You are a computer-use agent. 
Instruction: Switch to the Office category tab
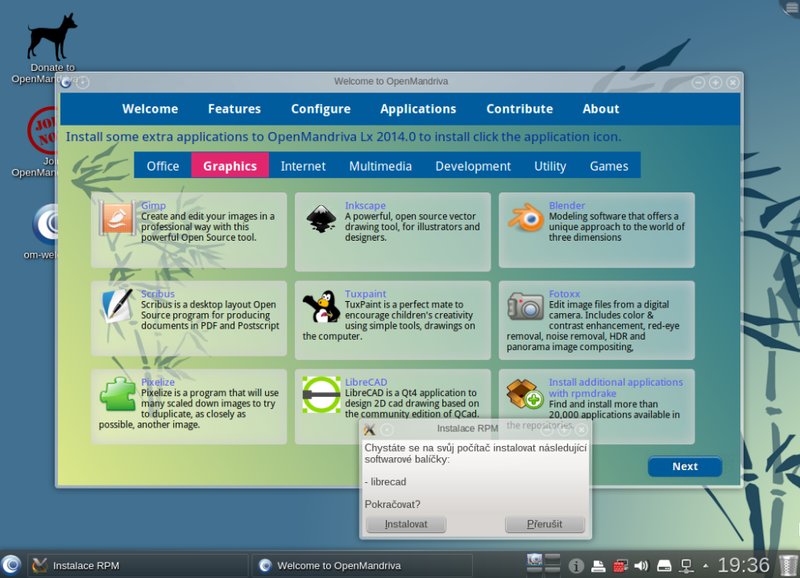coord(163,165)
